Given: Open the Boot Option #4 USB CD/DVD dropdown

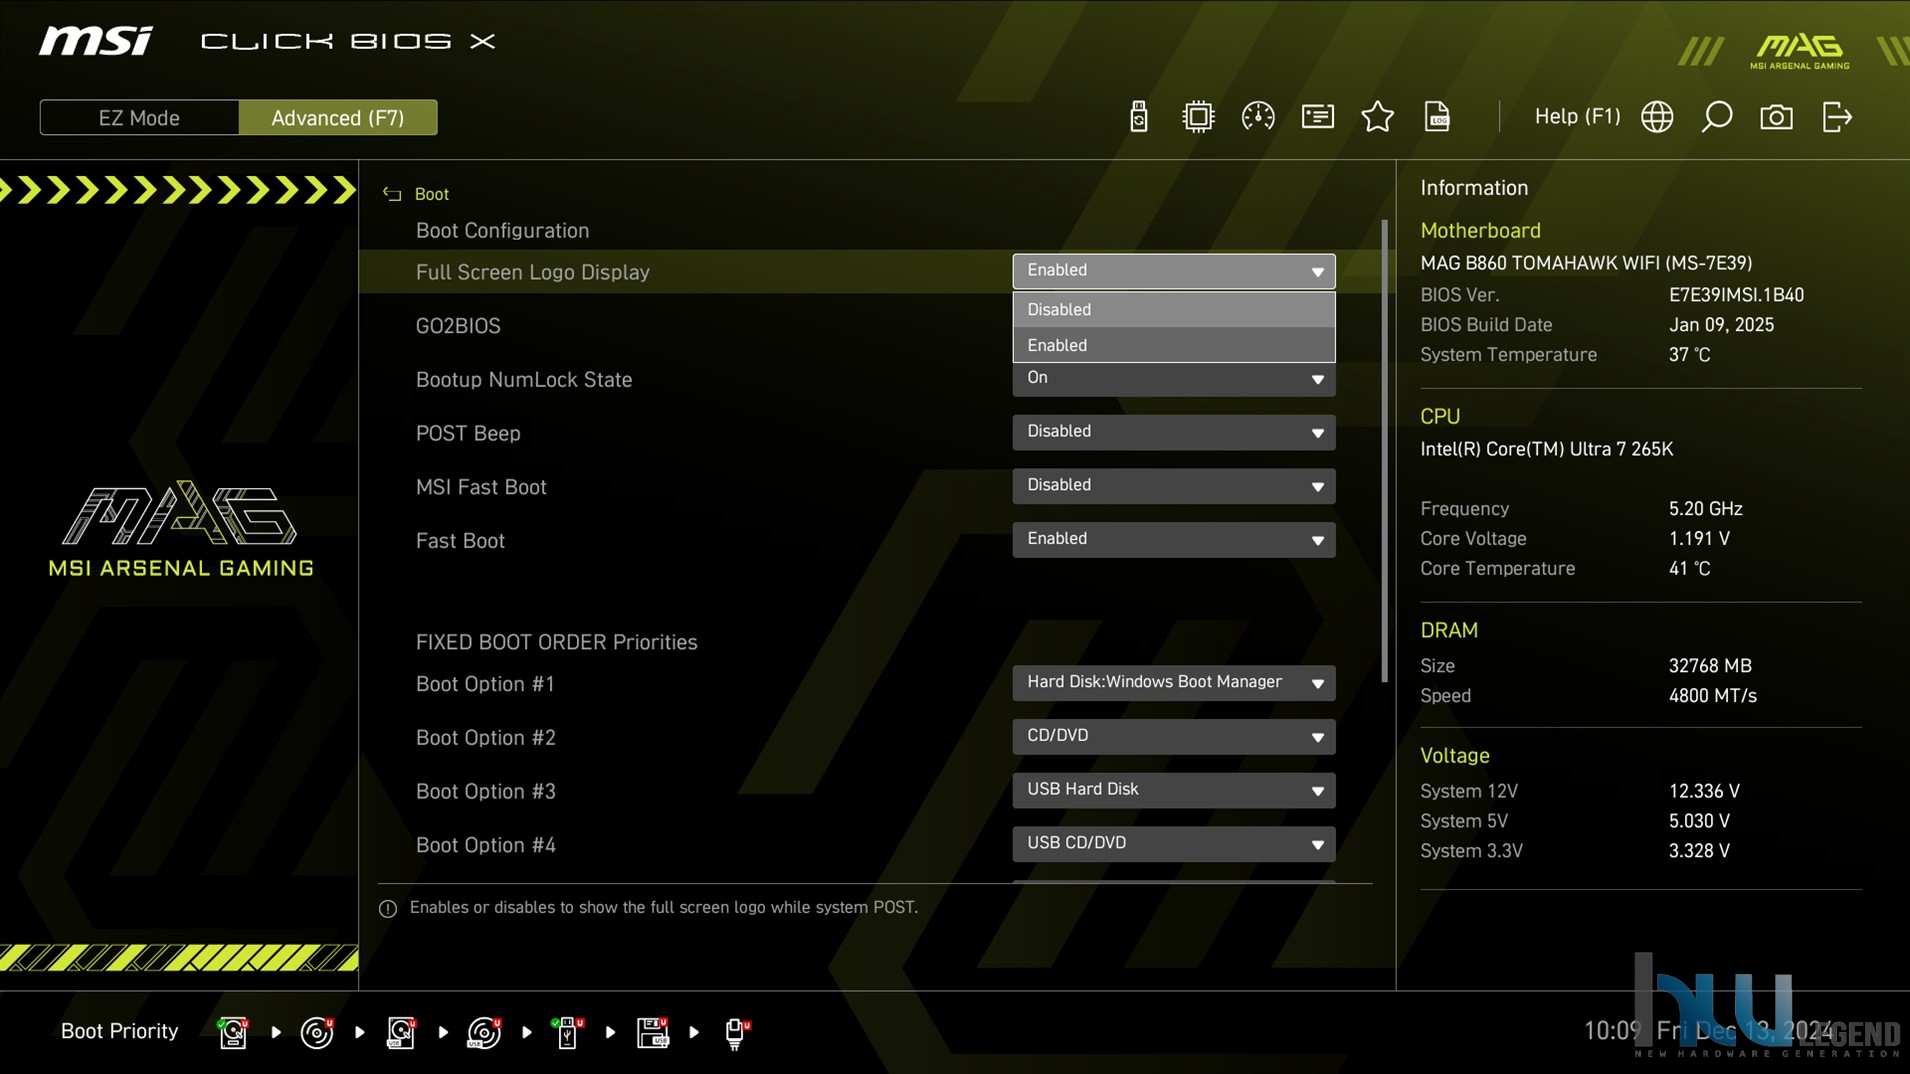Looking at the screenshot, I should click(1173, 844).
